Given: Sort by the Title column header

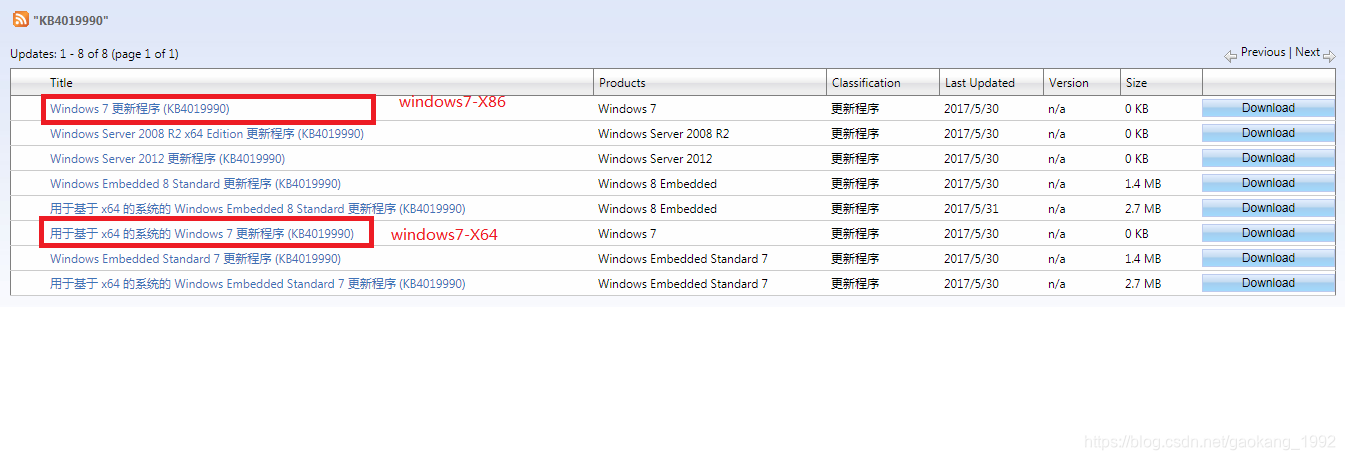Looking at the screenshot, I should [62, 83].
